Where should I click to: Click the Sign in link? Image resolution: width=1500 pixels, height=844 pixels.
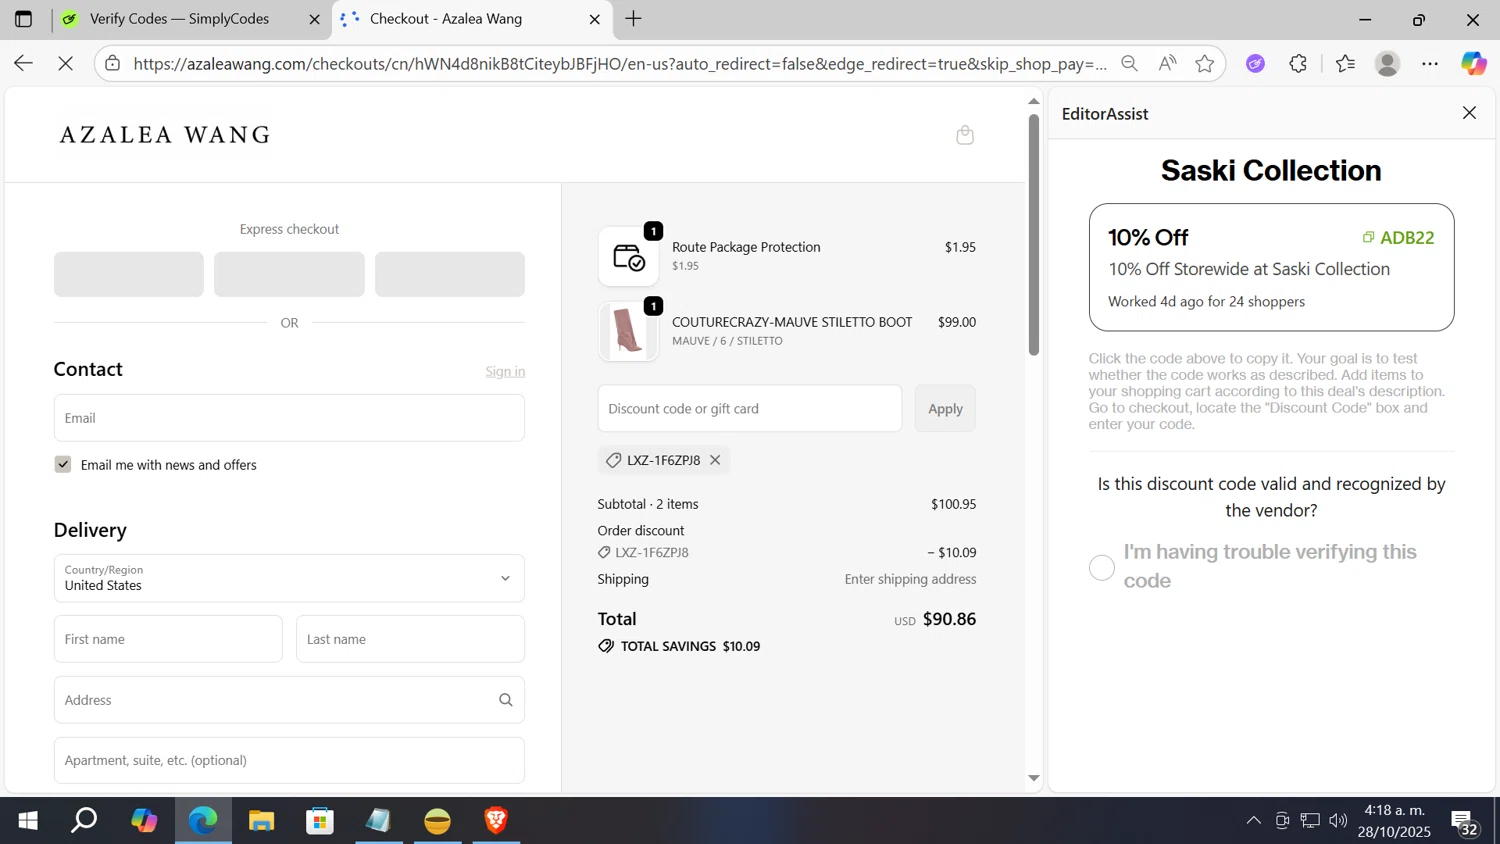click(505, 371)
